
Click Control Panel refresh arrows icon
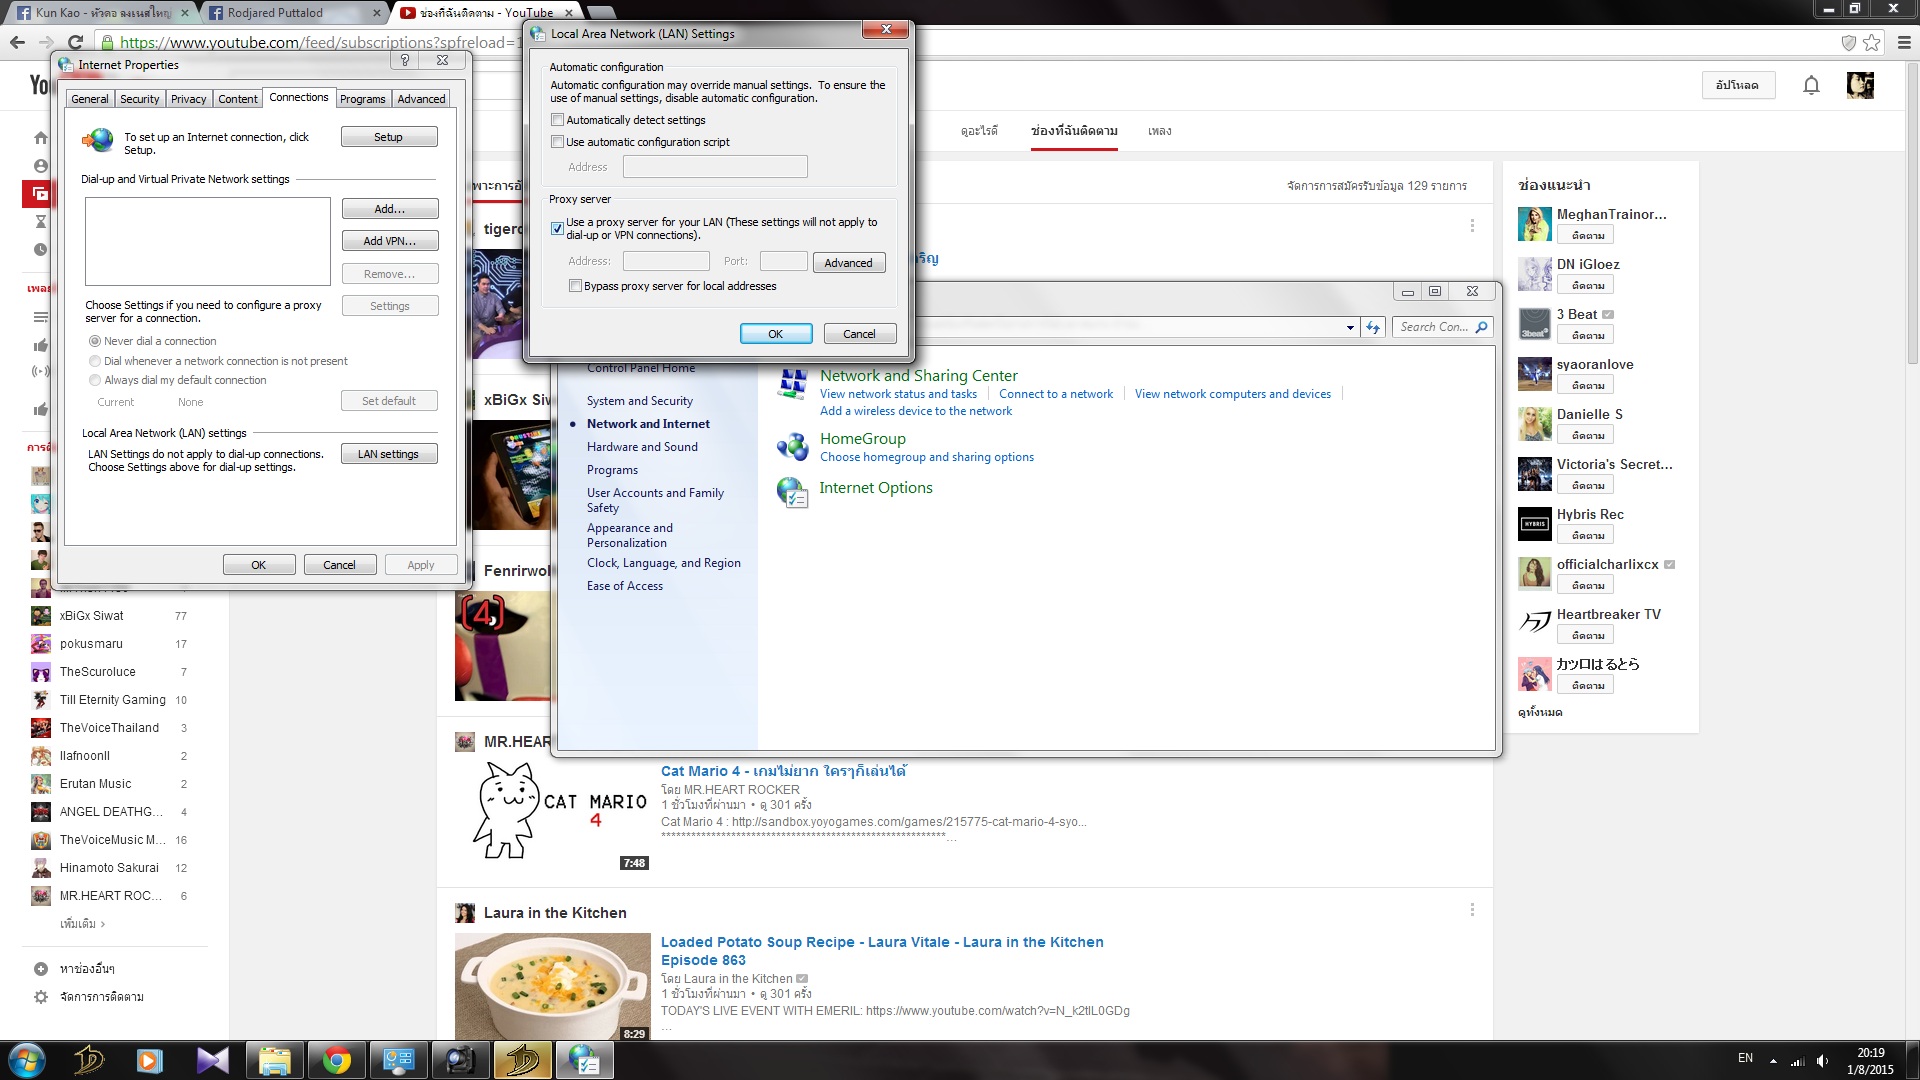[1373, 327]
